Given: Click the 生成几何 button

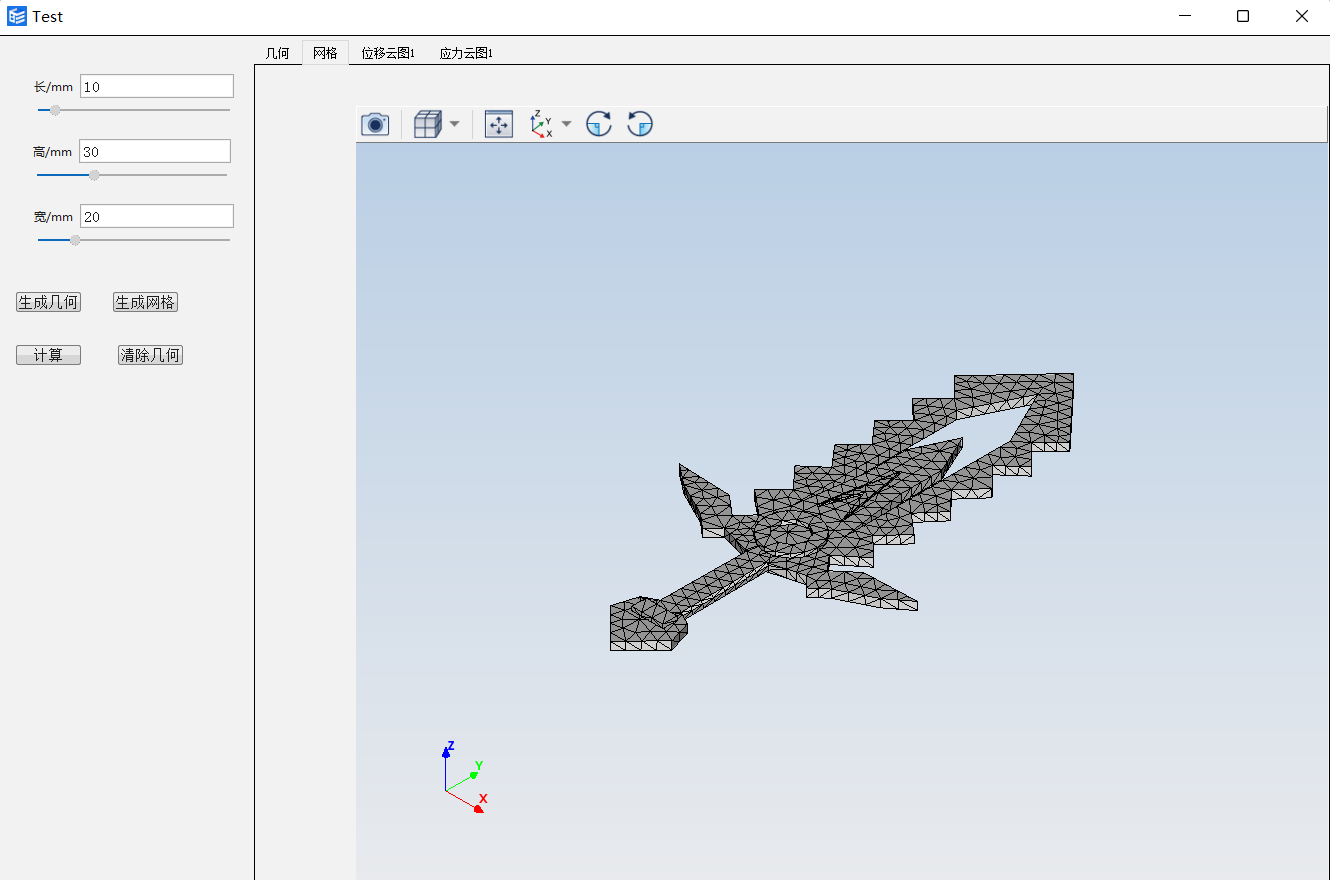Looking at the screenshot, I should tap(48, 303).
